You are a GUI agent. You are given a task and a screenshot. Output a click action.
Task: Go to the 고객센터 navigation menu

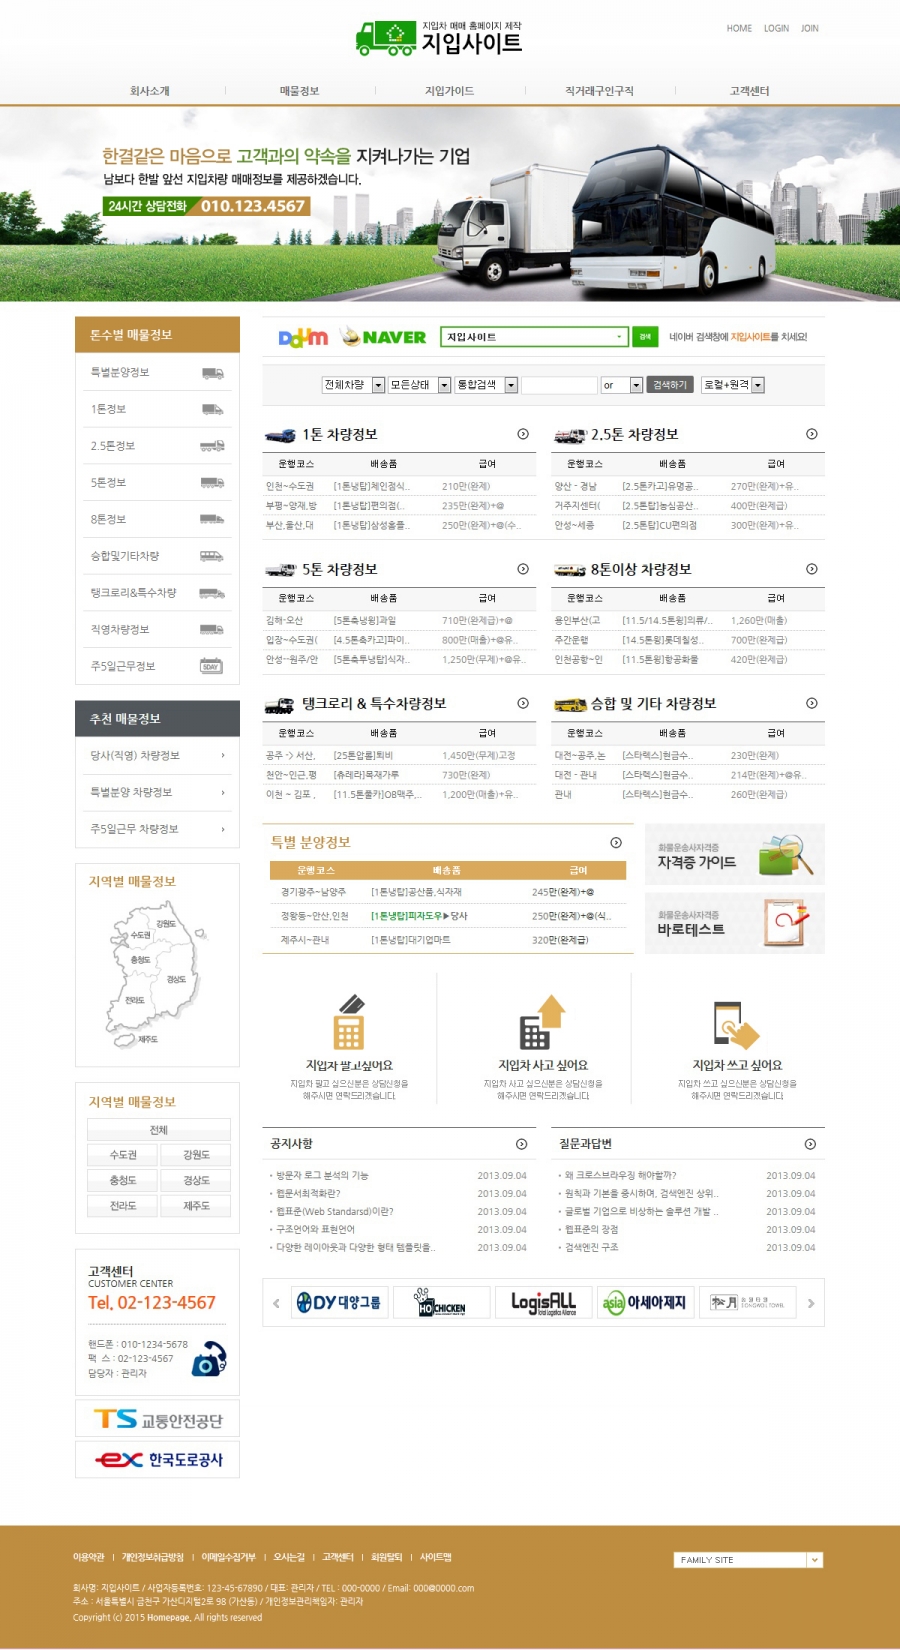(749, 91)
